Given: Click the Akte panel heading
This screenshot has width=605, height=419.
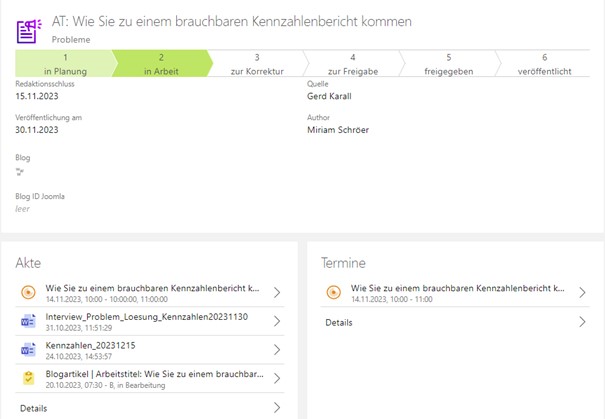Looking at the screenshot, I should tap(28, 263).
